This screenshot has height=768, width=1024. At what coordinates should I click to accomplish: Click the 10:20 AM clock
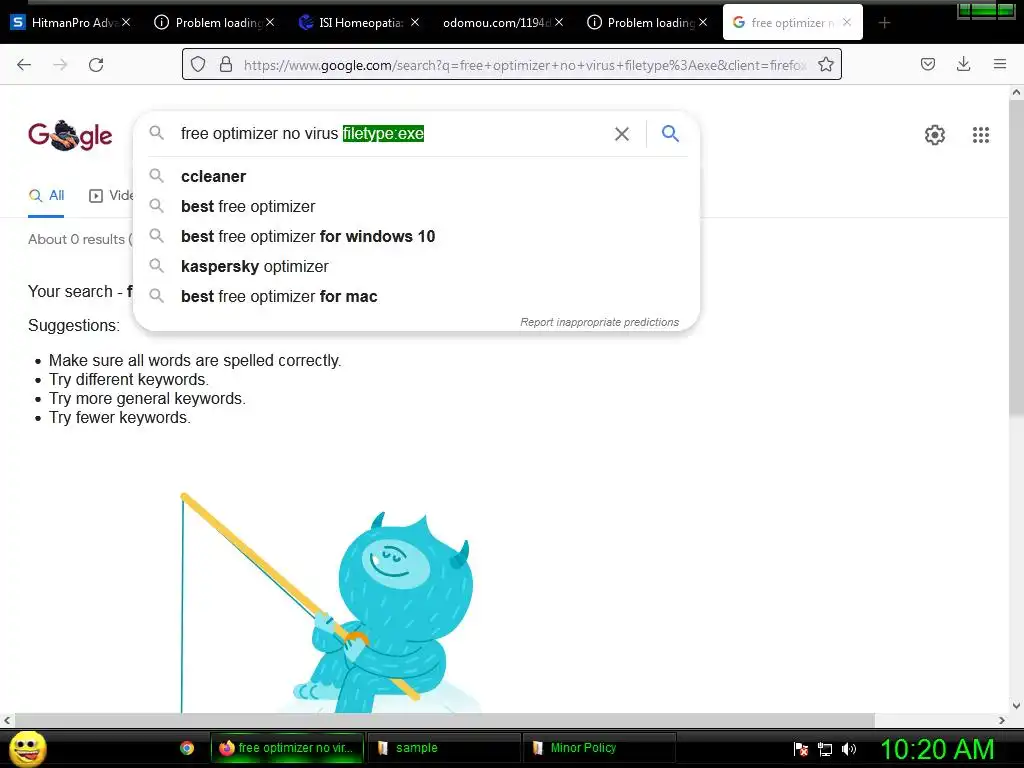(937, 749)
